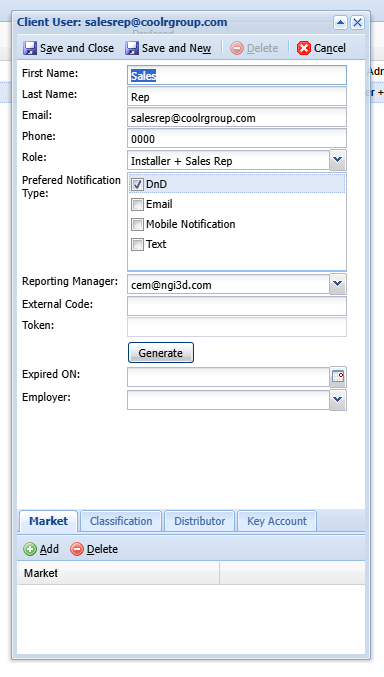Focus the First Name field
This screenshot has width=384, height=677.
(x=237, y=75)
